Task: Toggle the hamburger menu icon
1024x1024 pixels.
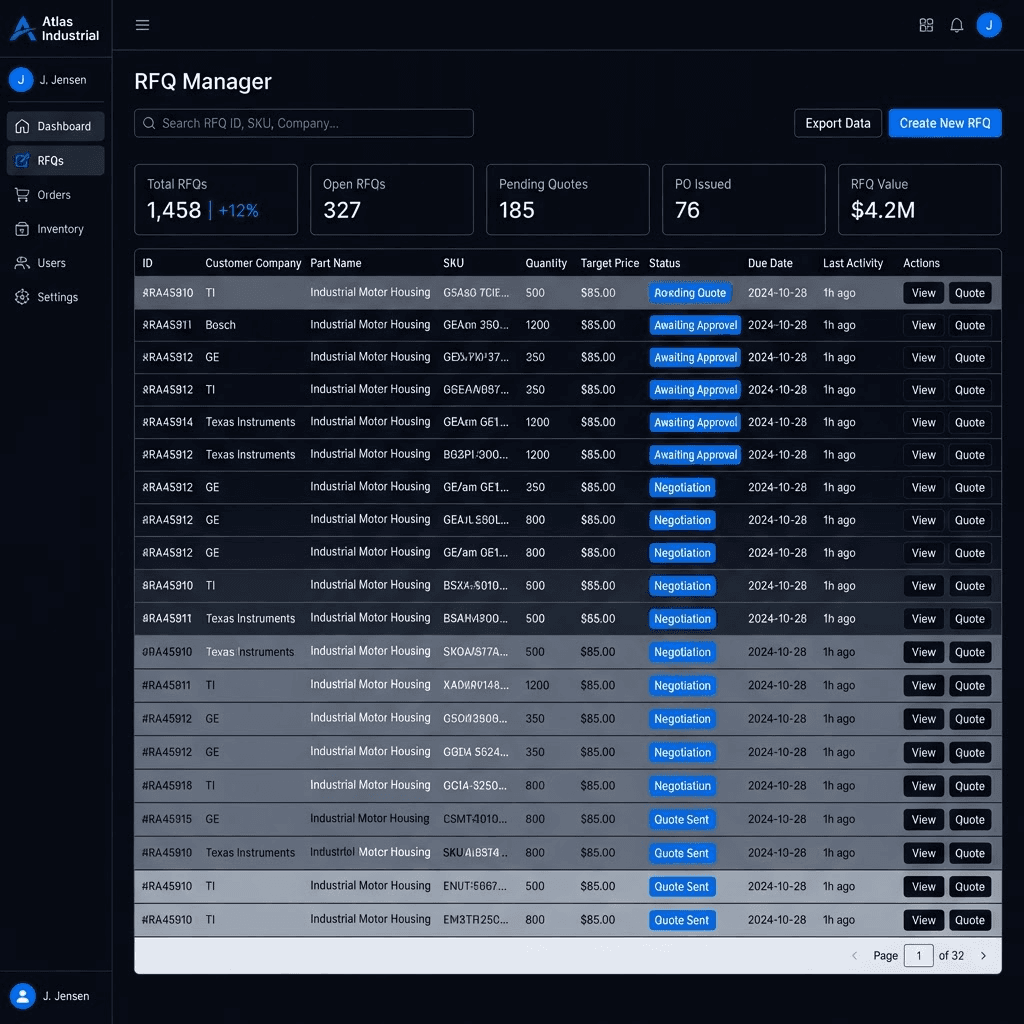Action: coord(142,25)
